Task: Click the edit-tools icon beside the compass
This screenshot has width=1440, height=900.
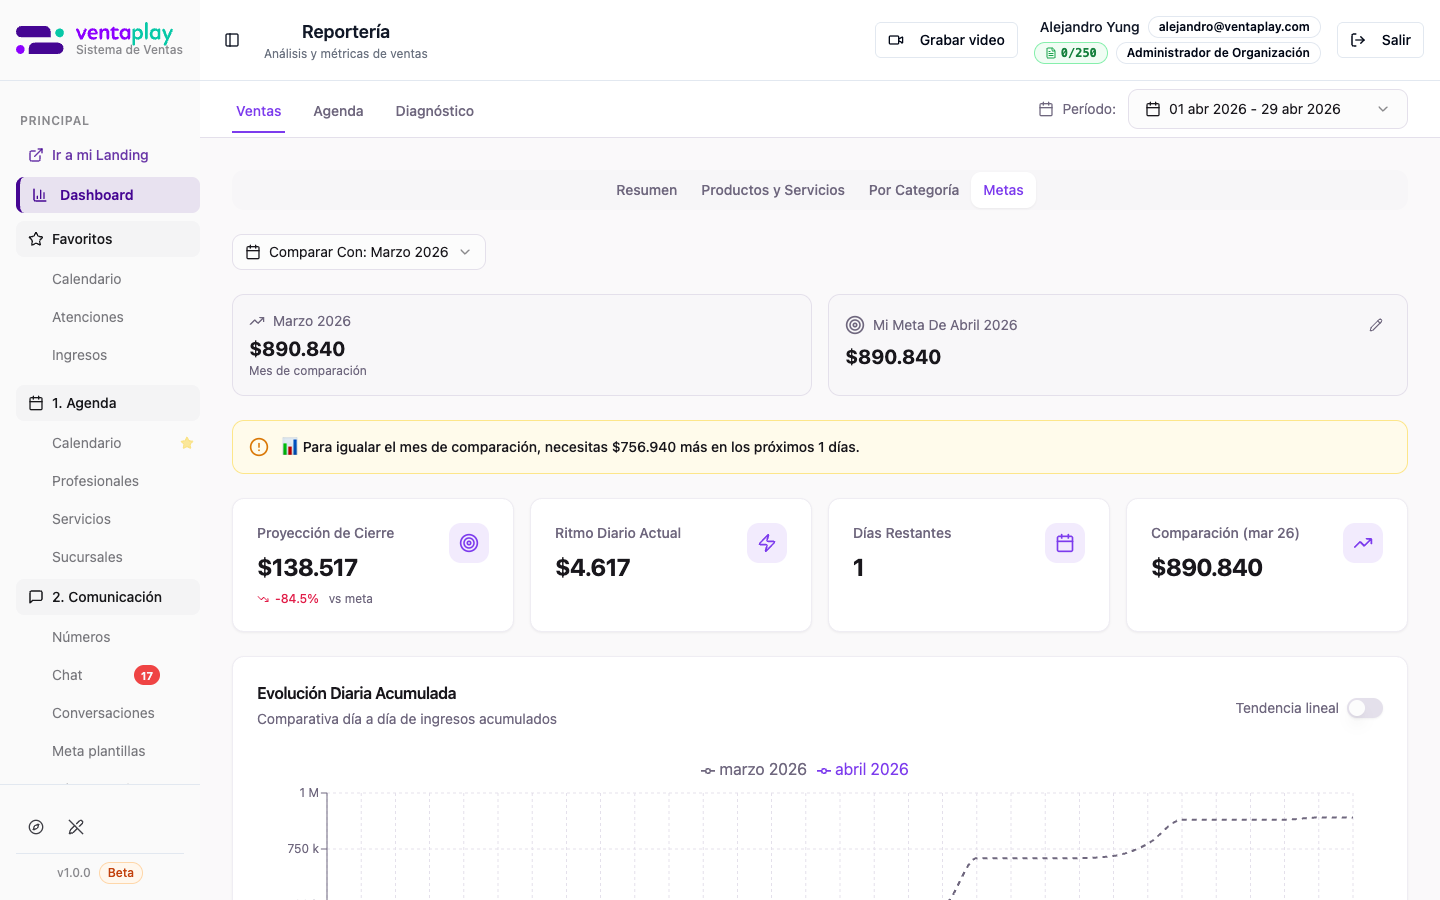Action: (x=76, y=827)
